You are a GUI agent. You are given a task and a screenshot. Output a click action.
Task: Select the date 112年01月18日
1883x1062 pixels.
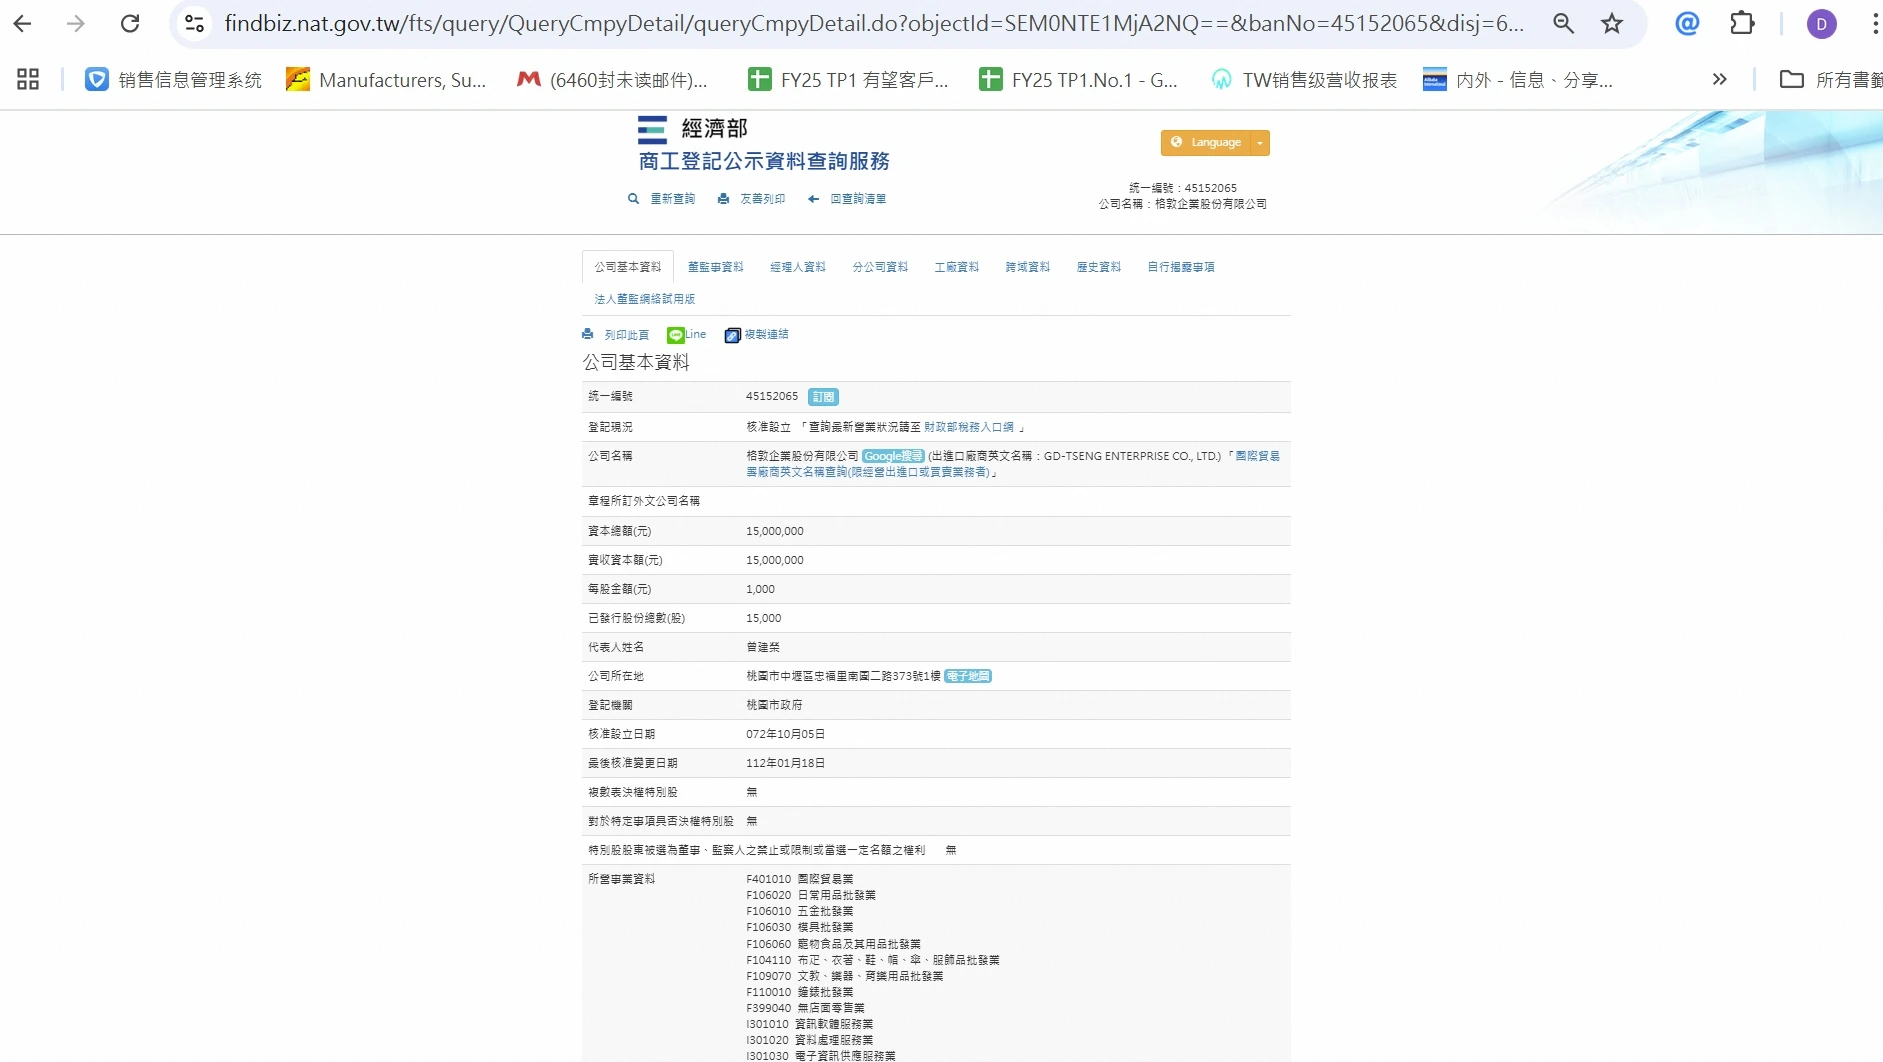[x=786, y=763]
